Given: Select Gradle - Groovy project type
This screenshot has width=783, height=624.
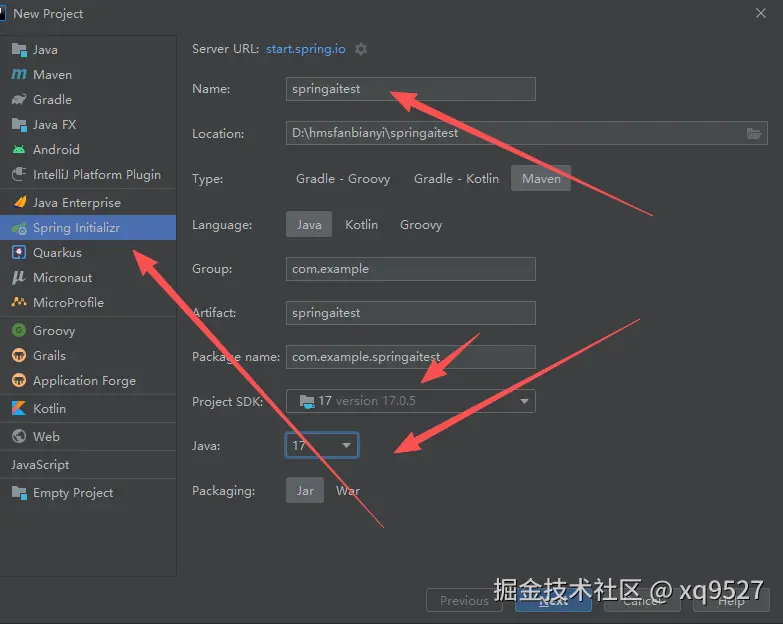Looking at the screenshot, I should click(x=343, y=179).
